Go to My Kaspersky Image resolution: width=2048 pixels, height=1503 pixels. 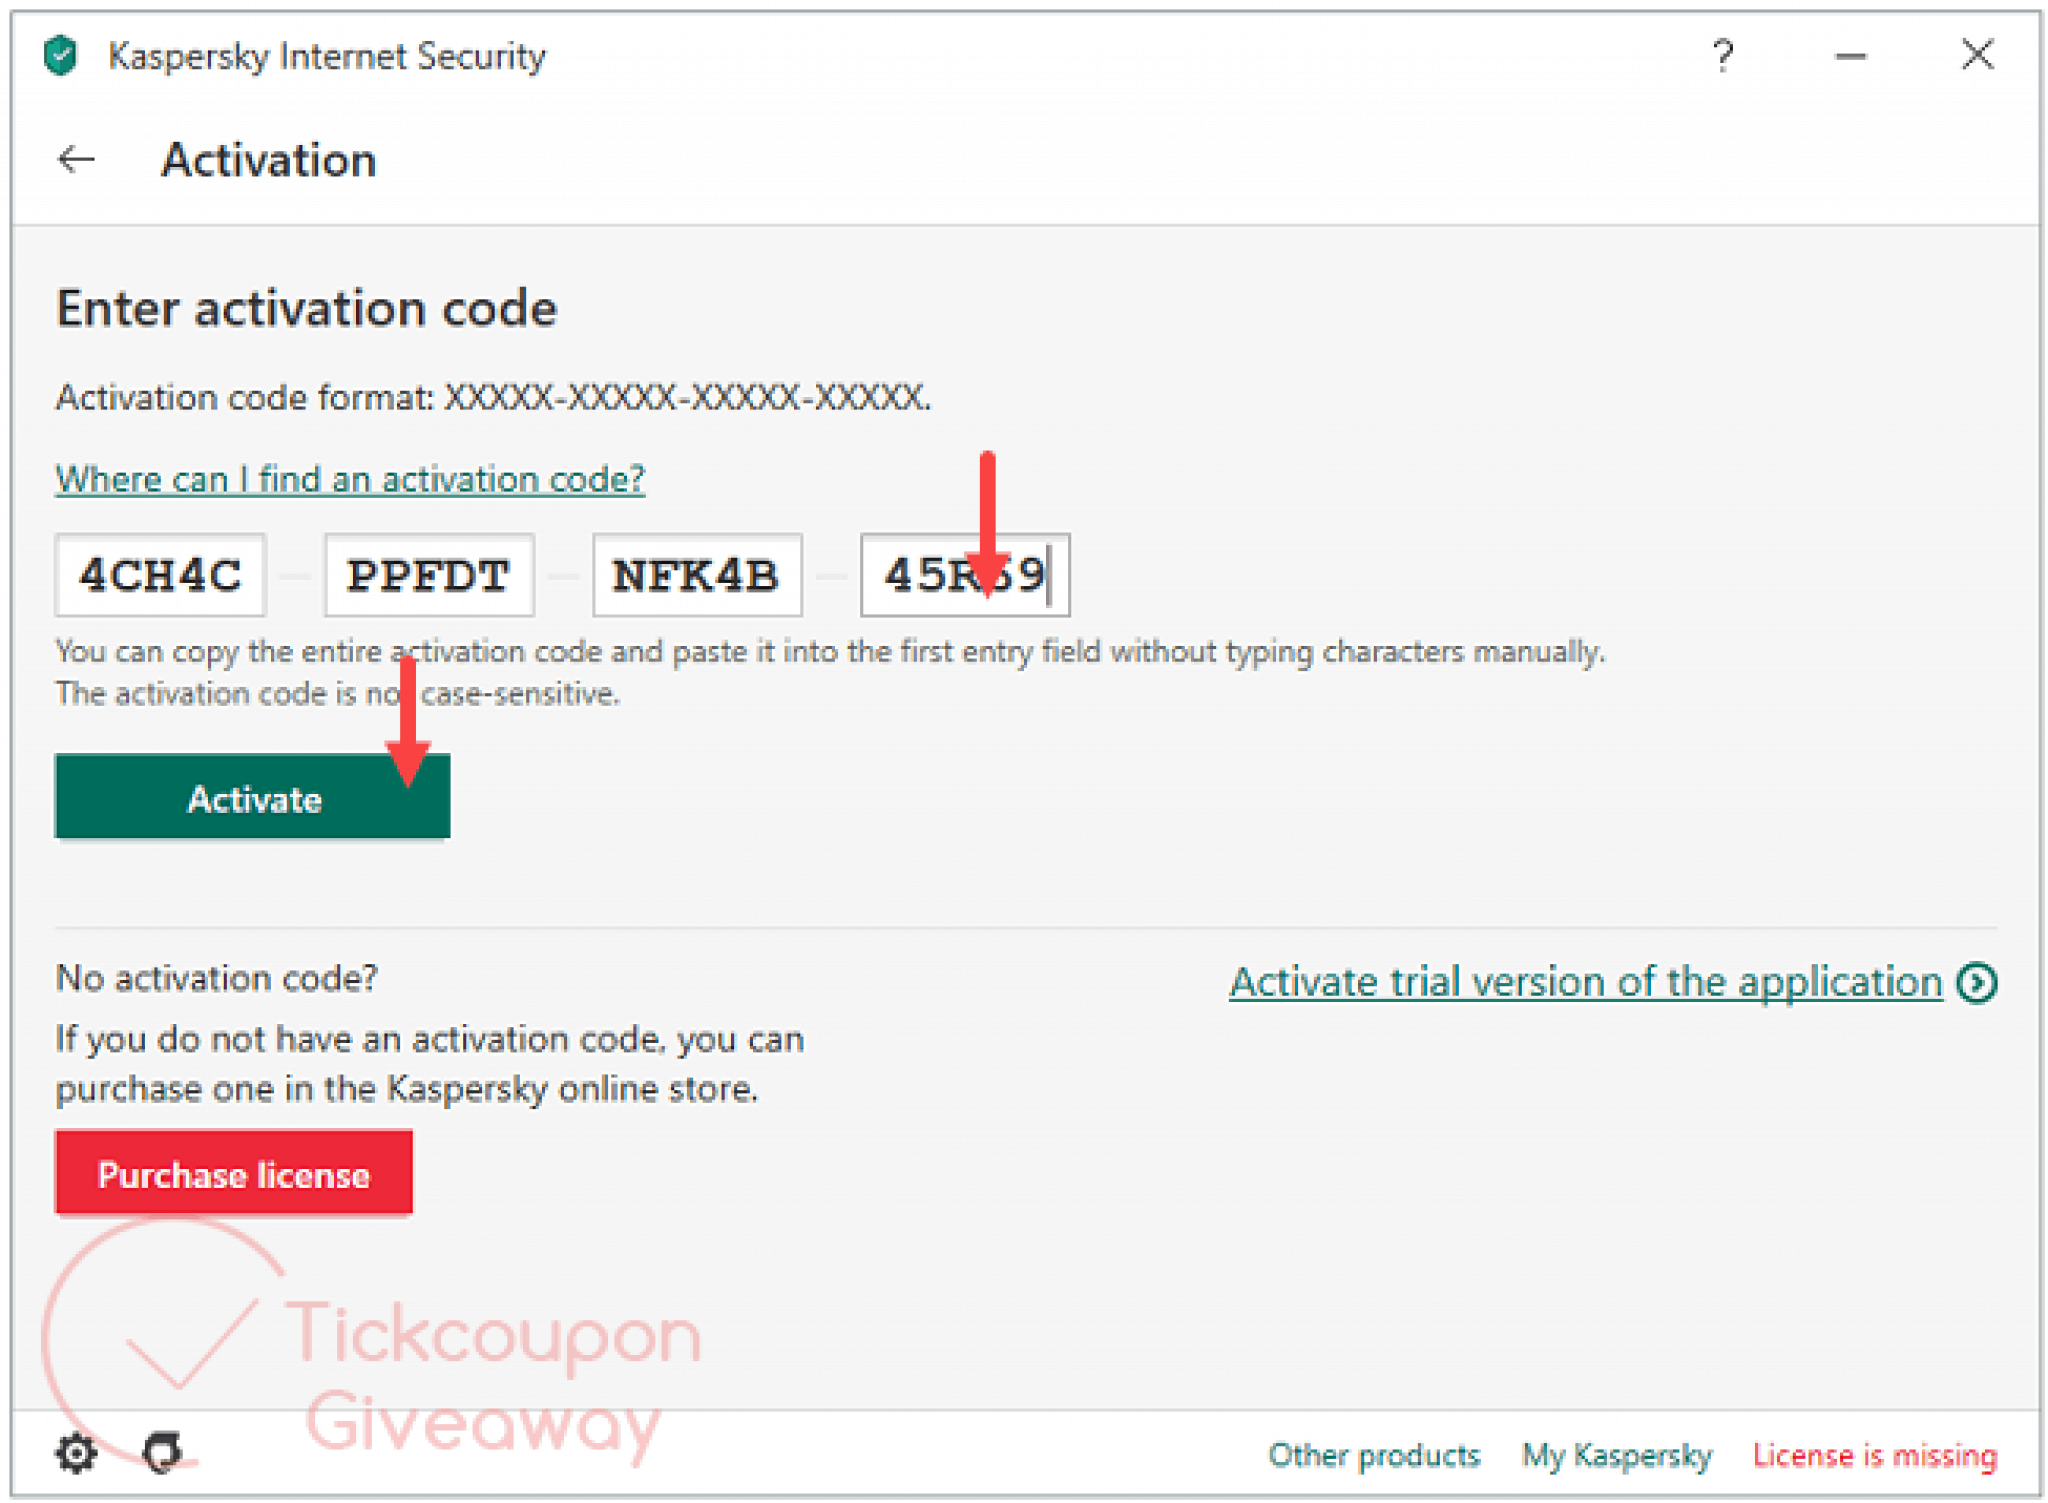(x=1616, y=1455)
